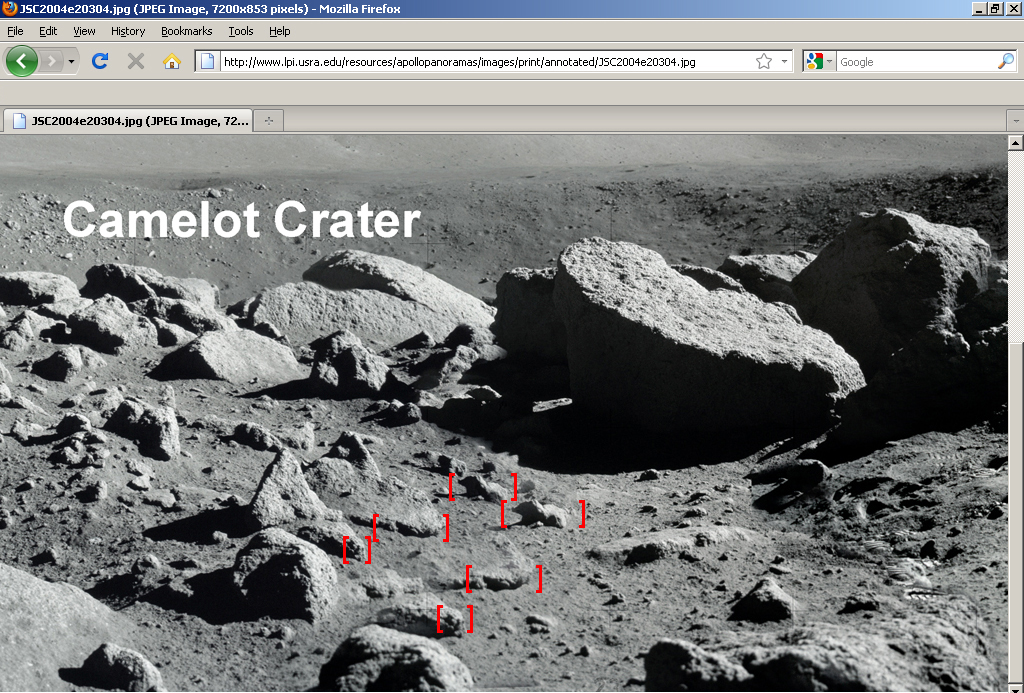Close the Firefox window

tap(1012, 8)
